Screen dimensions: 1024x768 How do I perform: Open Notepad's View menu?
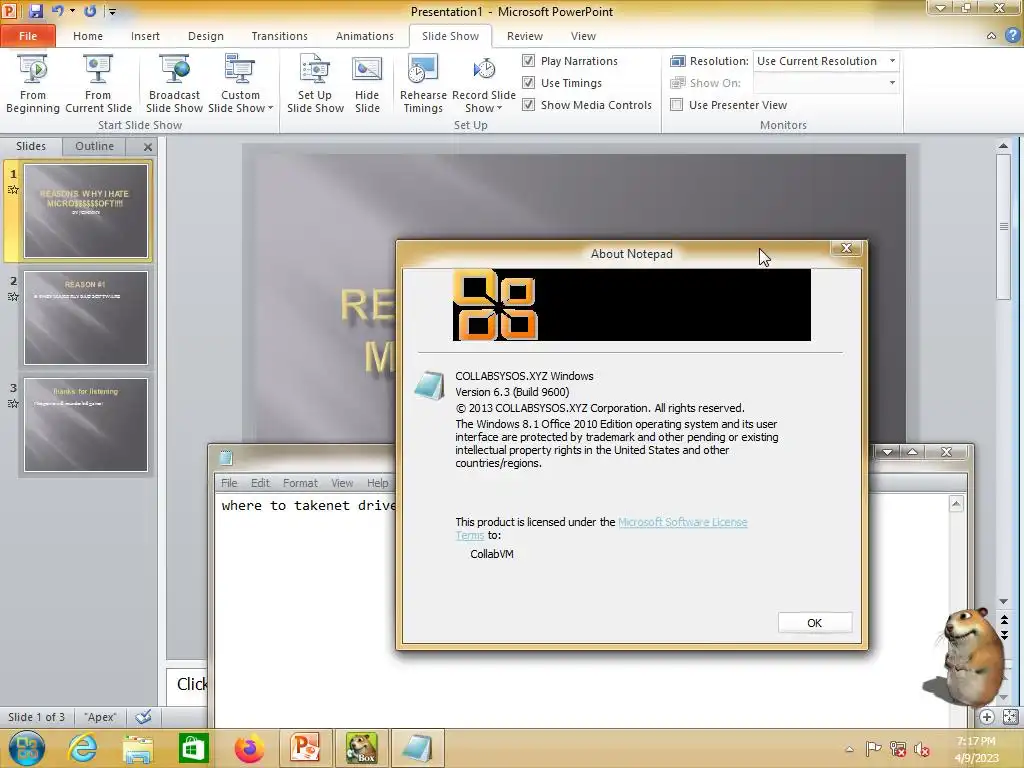[342, 483]
